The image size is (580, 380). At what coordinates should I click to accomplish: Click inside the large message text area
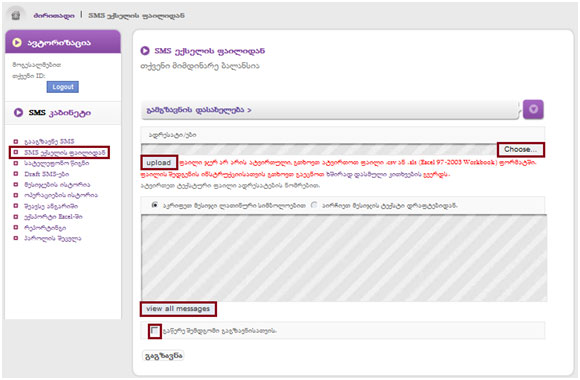tap(344, 258)
